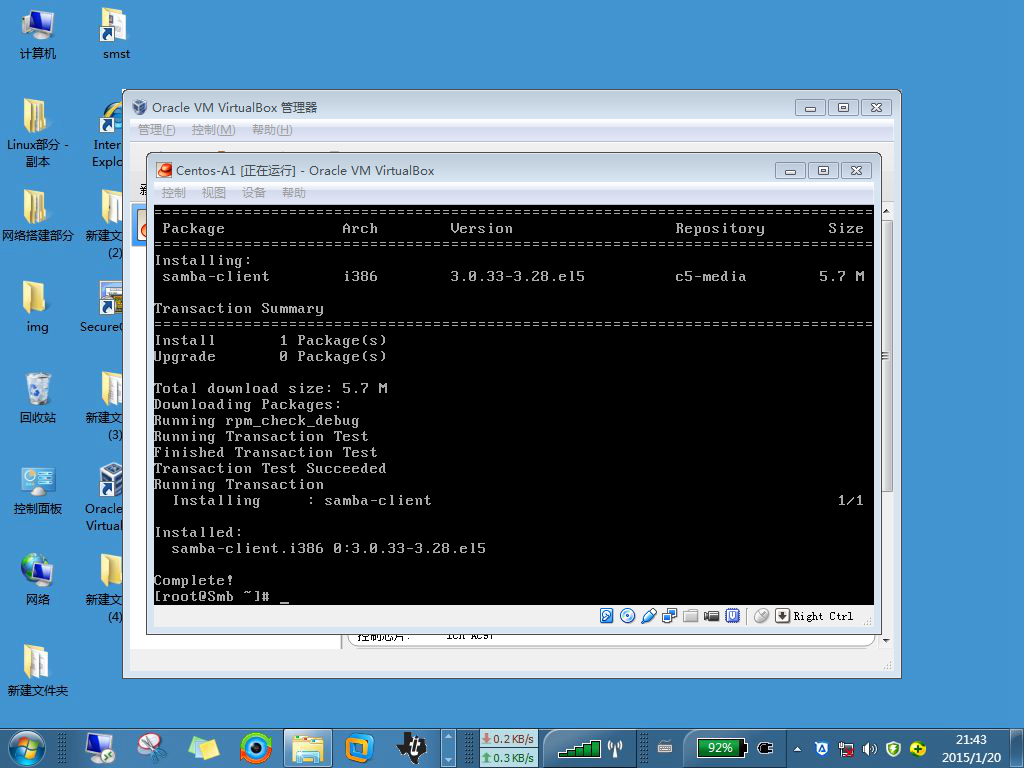Open the 计算机 desktop icon
The image size is (1024, 768).
(x=38, y=34)
